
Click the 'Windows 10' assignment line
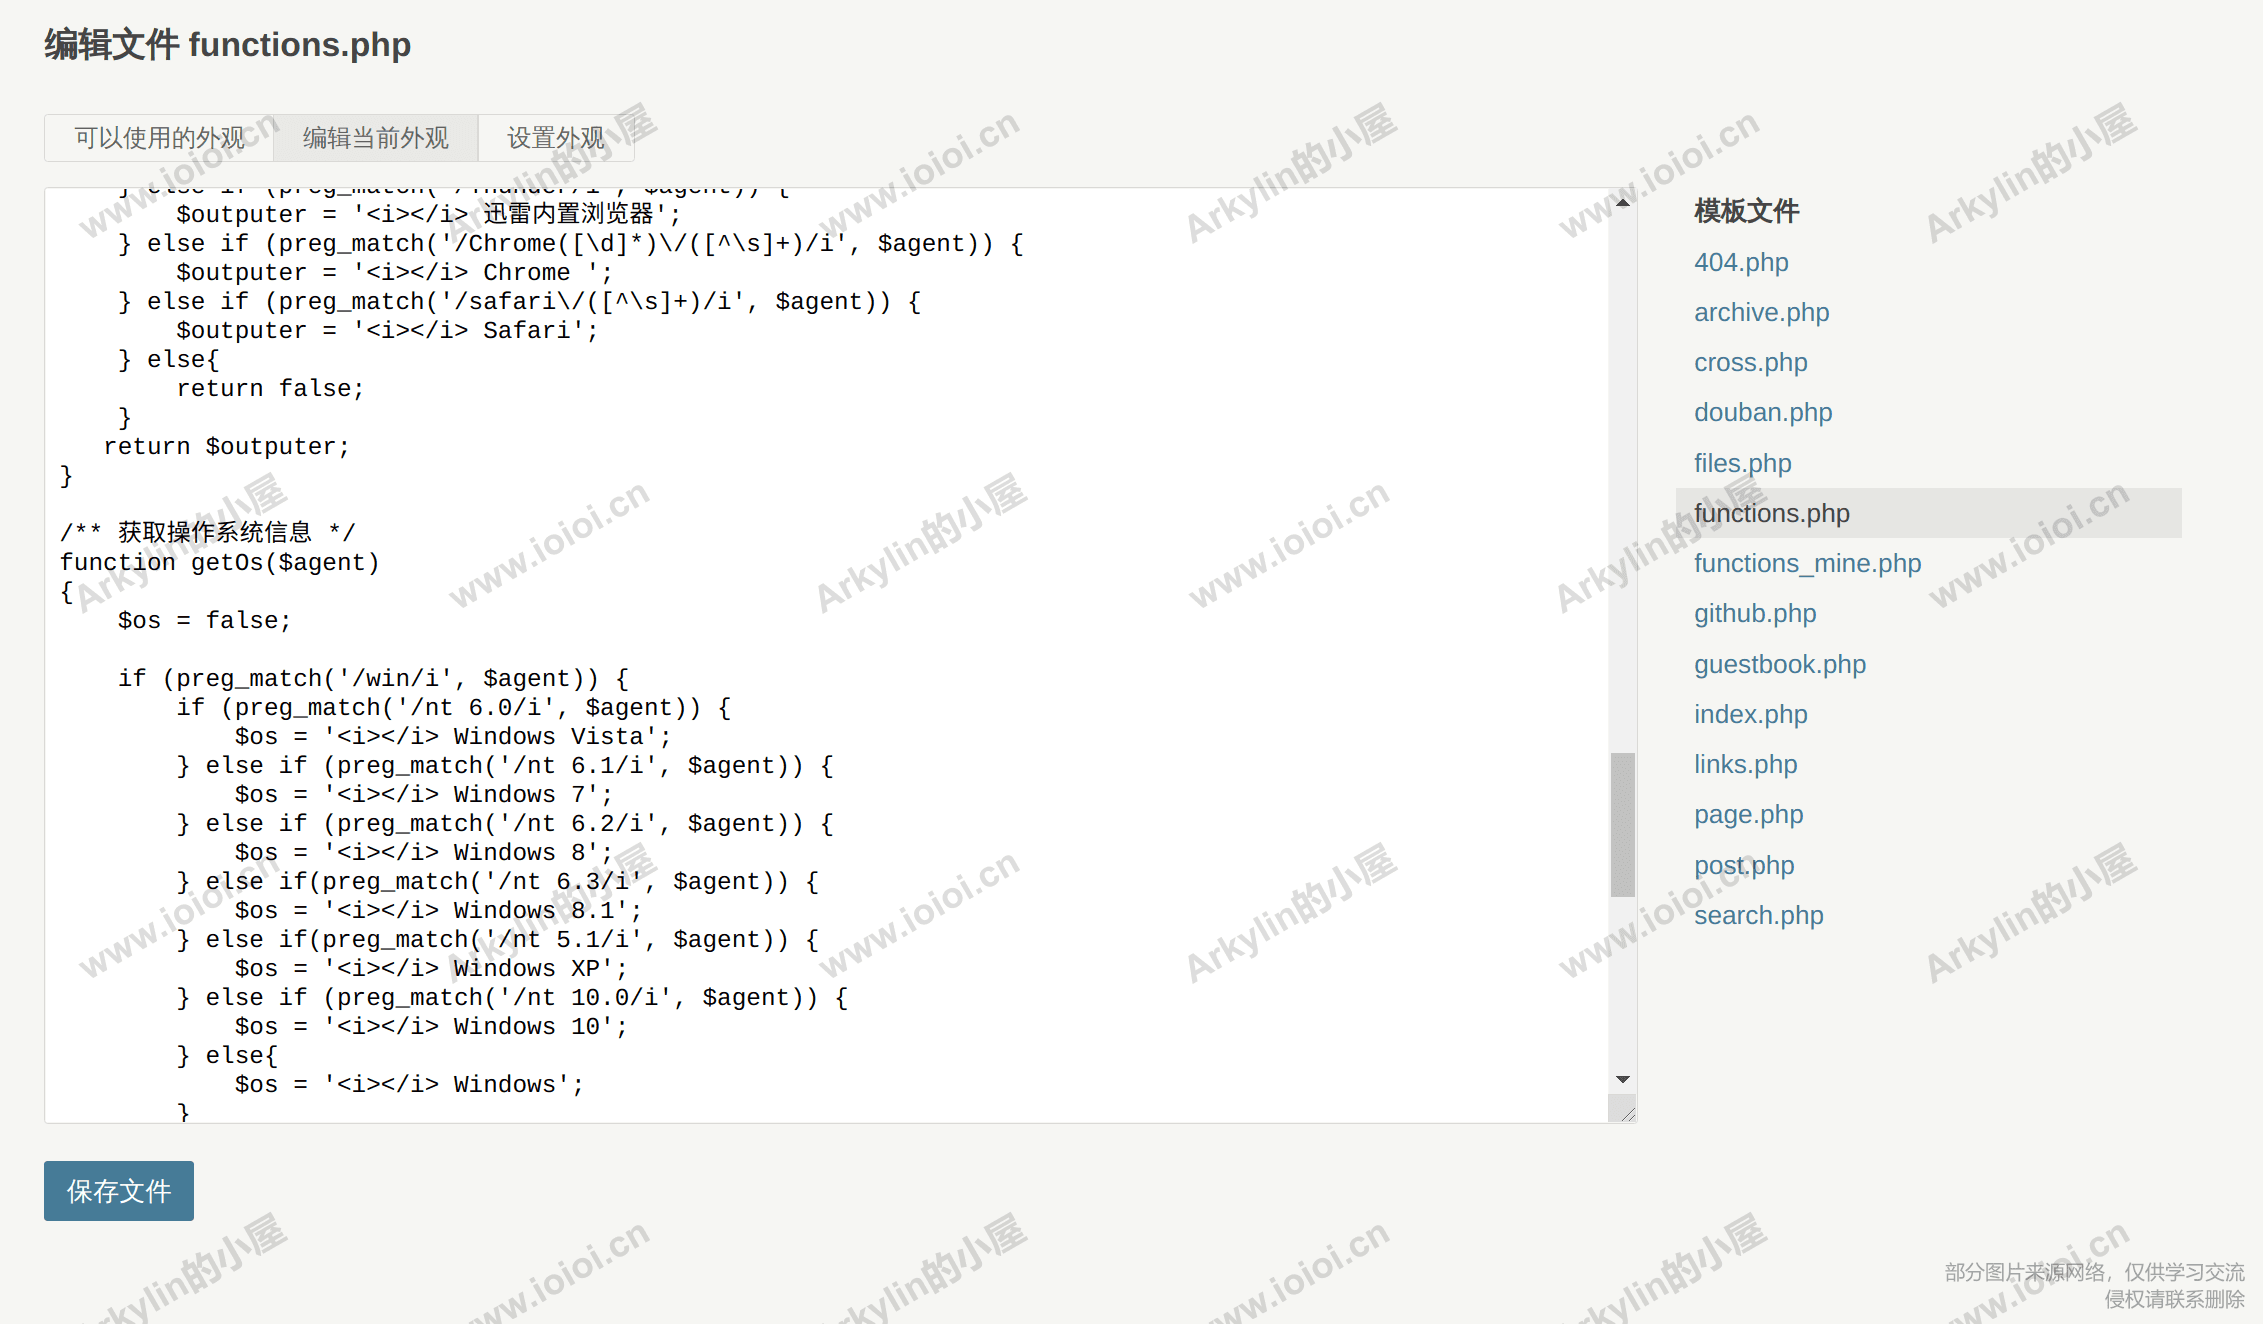tap(431, 1026)
